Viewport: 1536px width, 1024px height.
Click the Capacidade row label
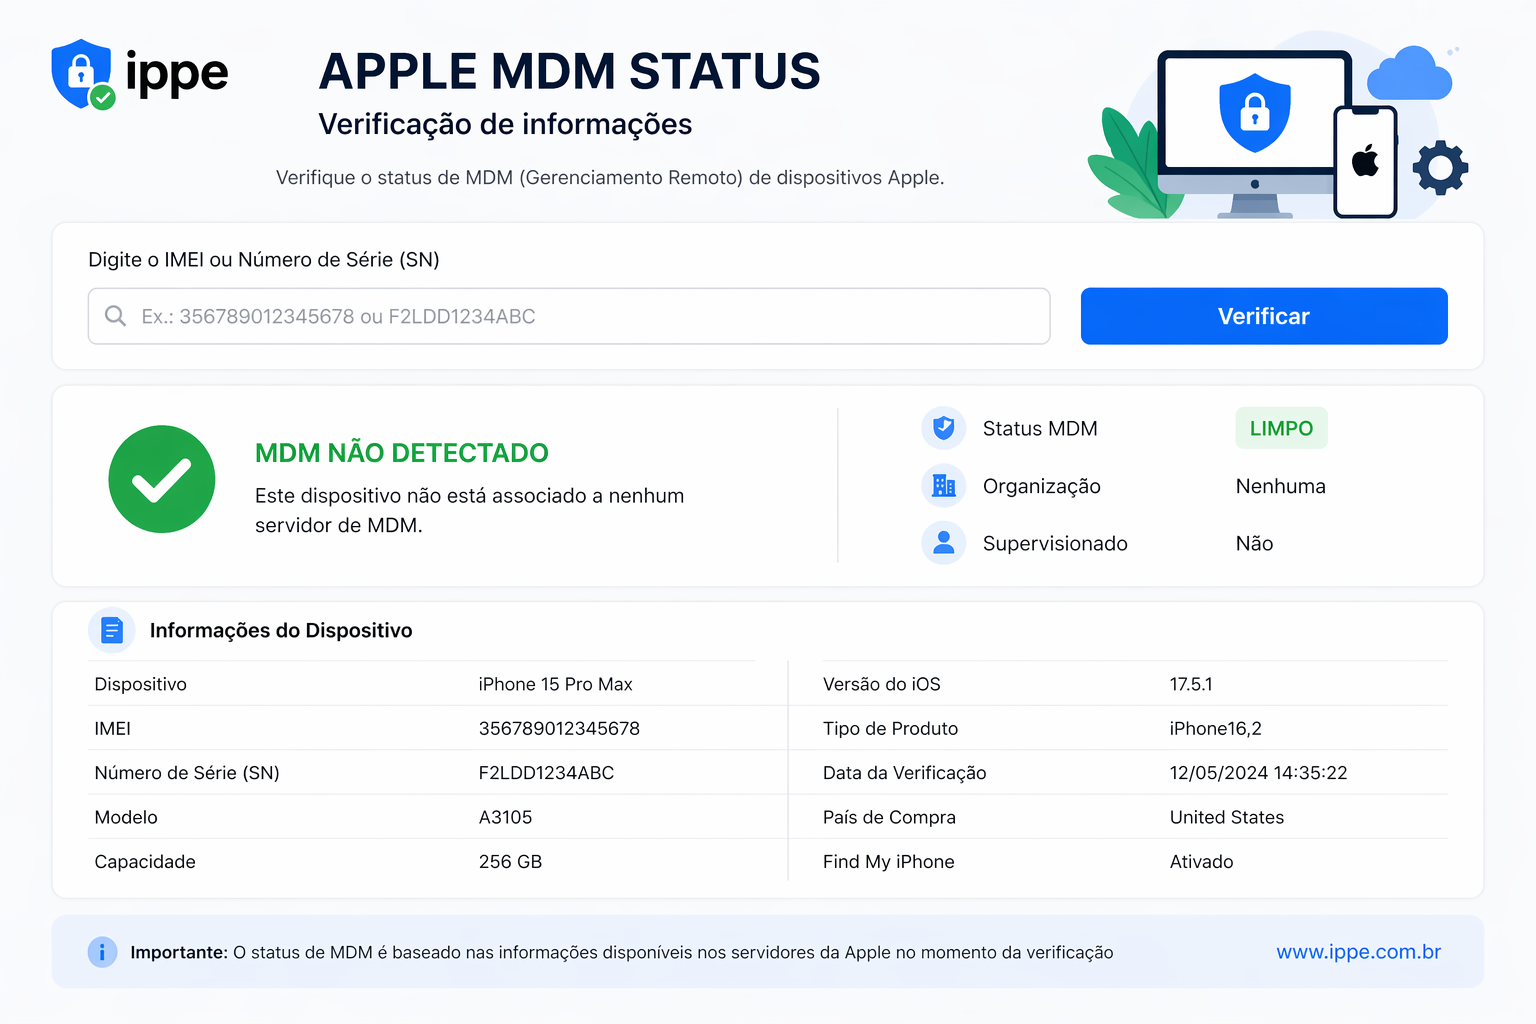[x=145, y=862]
